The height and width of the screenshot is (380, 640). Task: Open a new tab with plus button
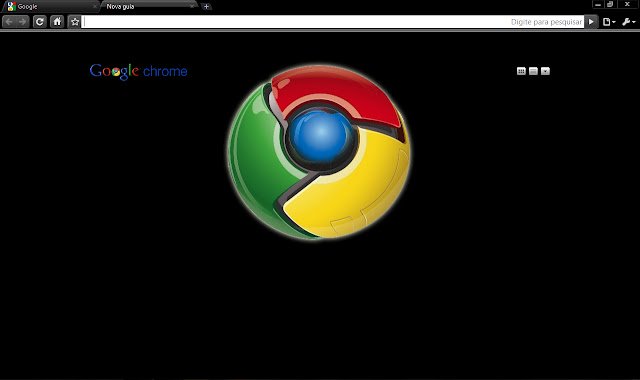click(x=206, y=7)
